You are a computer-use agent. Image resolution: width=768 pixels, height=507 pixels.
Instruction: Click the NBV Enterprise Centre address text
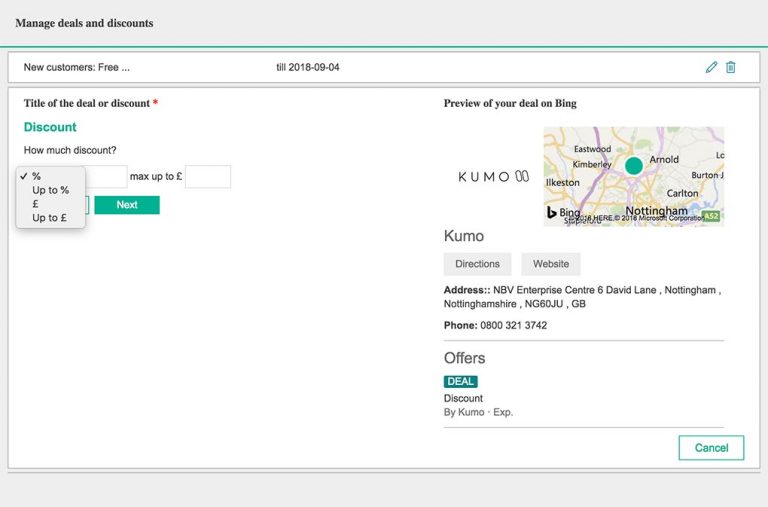583,297
